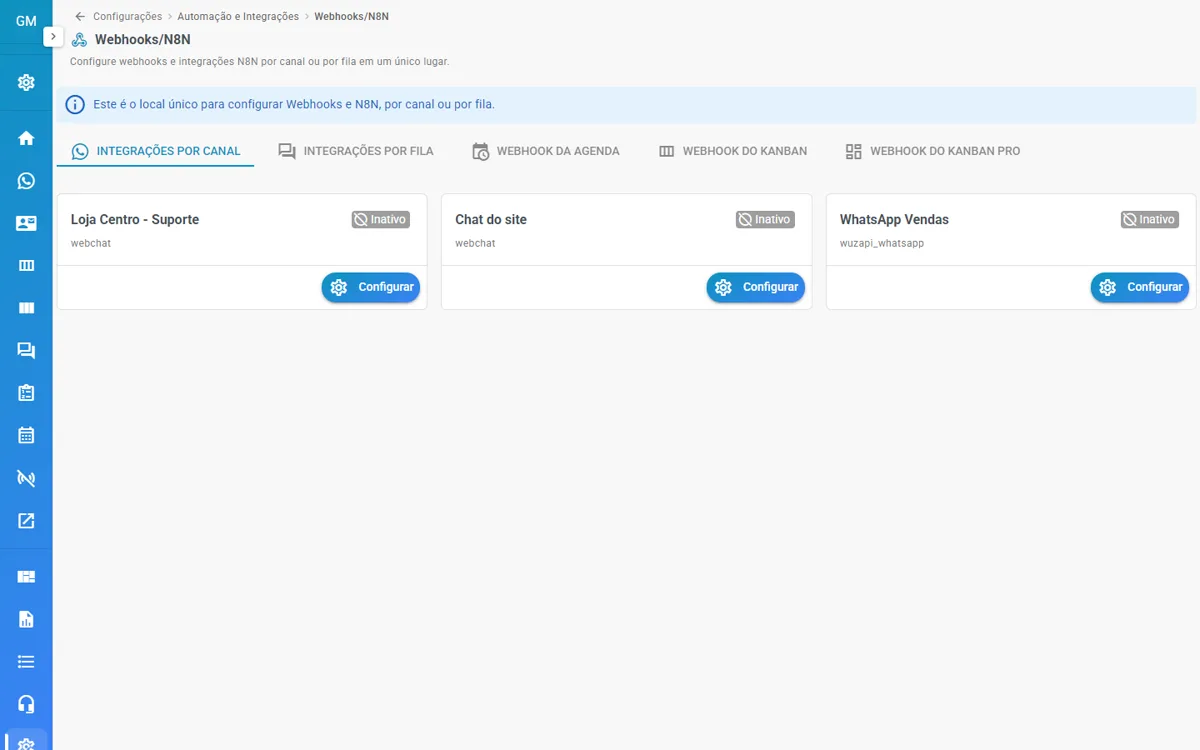Viewport: 1200px width, 750px height.
Task: Click Inativo badge on Loja Centro - Suporte
Action: (x=381, y=219)
